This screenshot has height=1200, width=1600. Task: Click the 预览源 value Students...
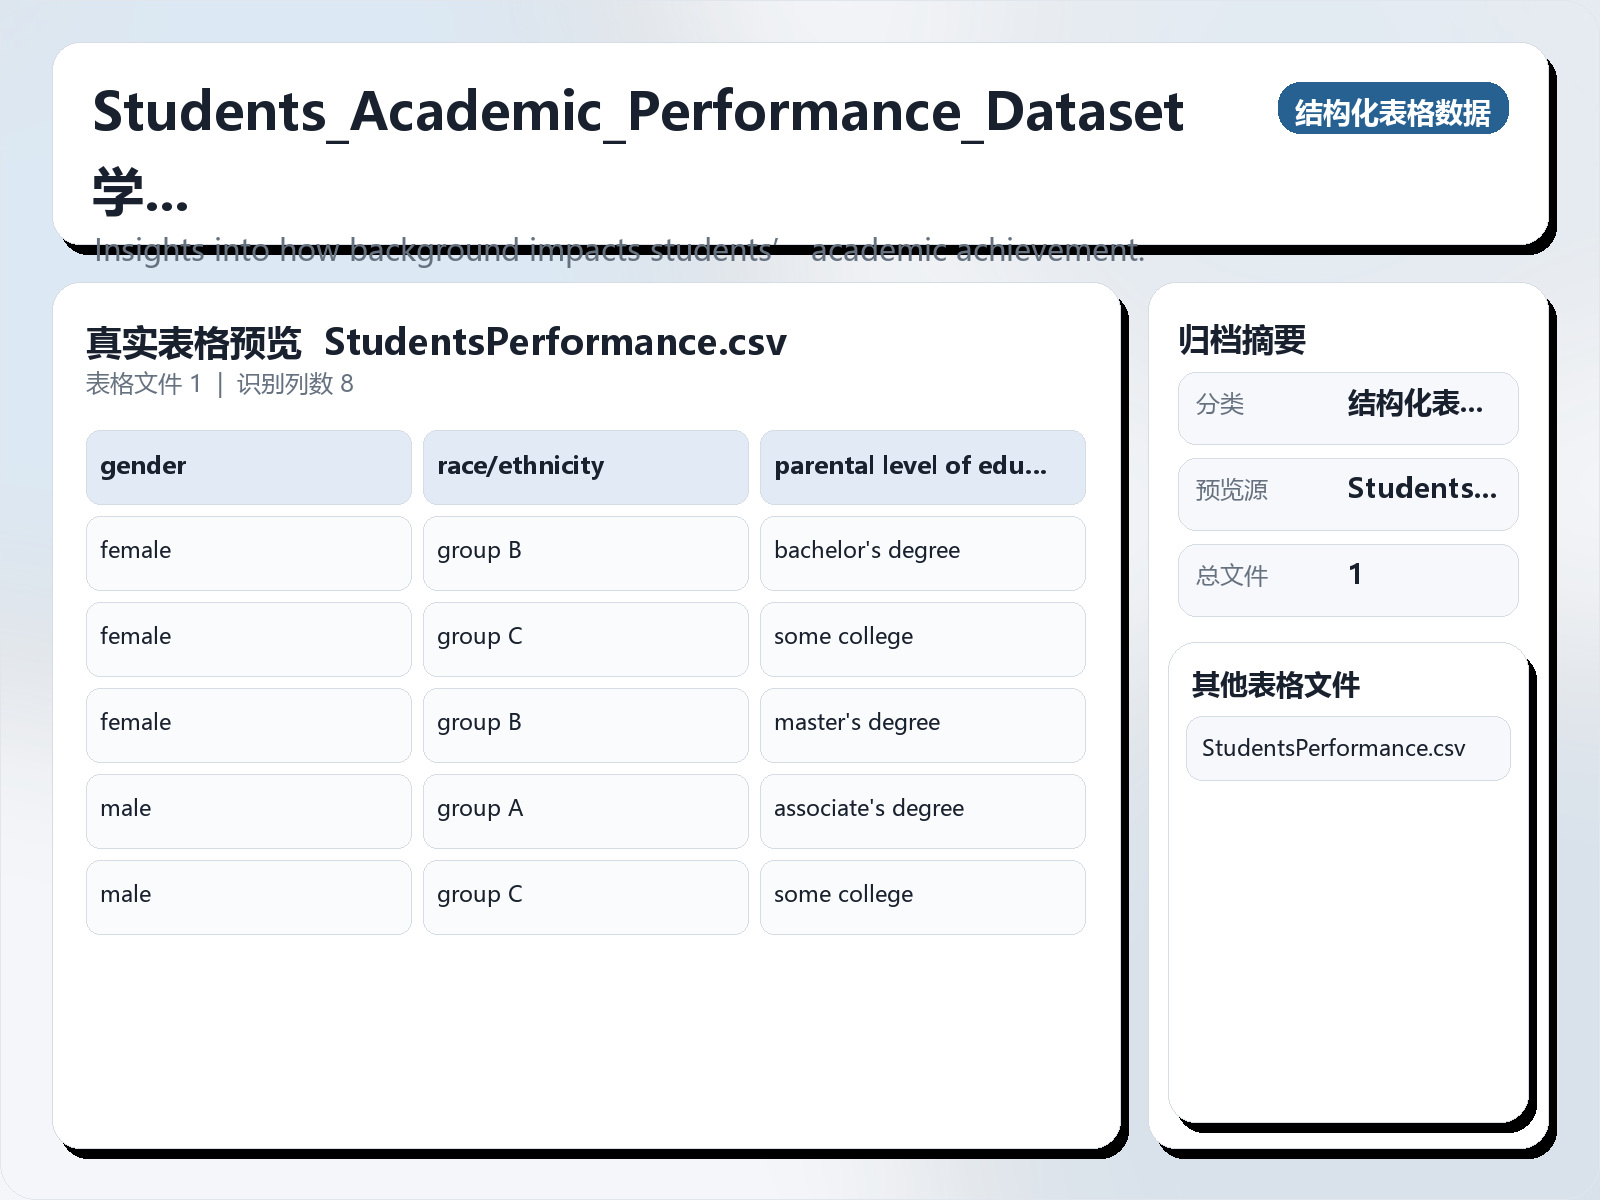click(1422, 489)
